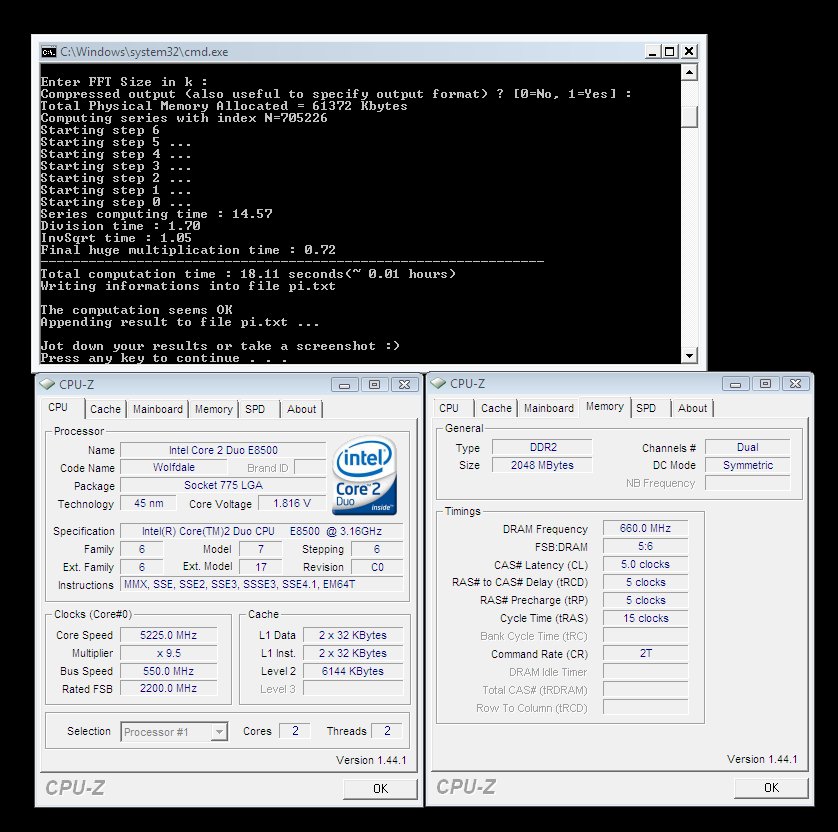838x832 pixels.
Task: Click the Threads count field
Action: tap(387, 731)
